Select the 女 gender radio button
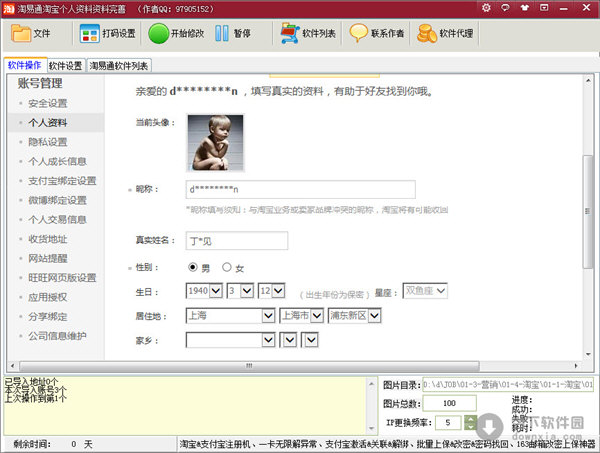600x453 pixels. [x=227, y=267]
